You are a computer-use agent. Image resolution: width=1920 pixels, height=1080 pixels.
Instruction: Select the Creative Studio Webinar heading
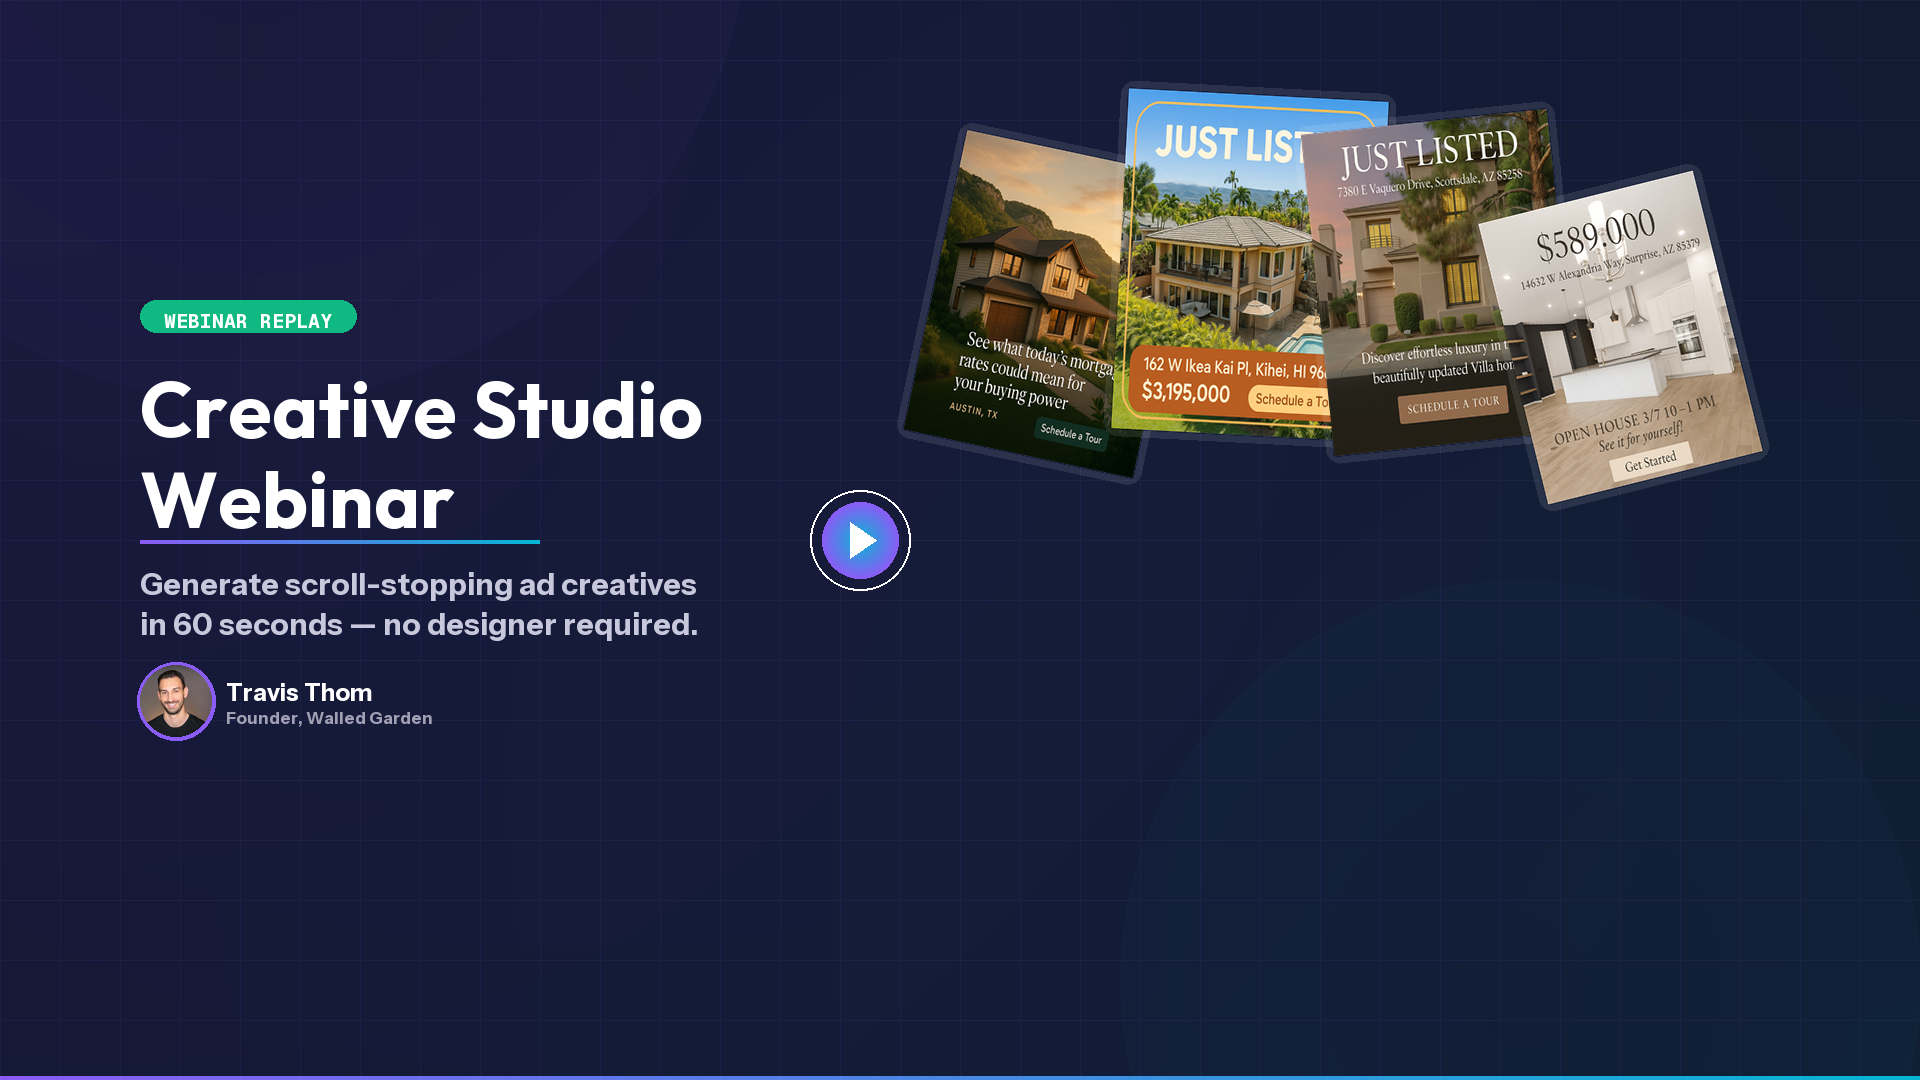pyautogui.click(x=421, y=455)
